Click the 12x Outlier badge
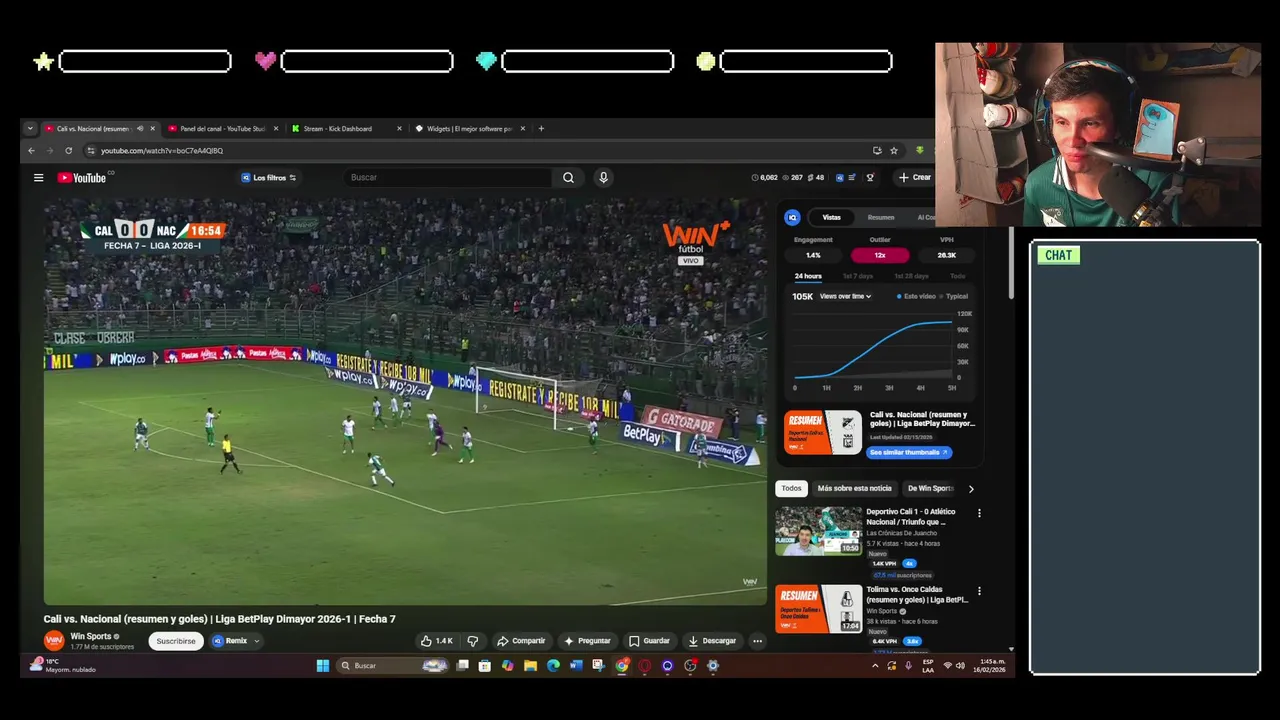Viewport: 1280px width, 720px height. coord(880,255)
